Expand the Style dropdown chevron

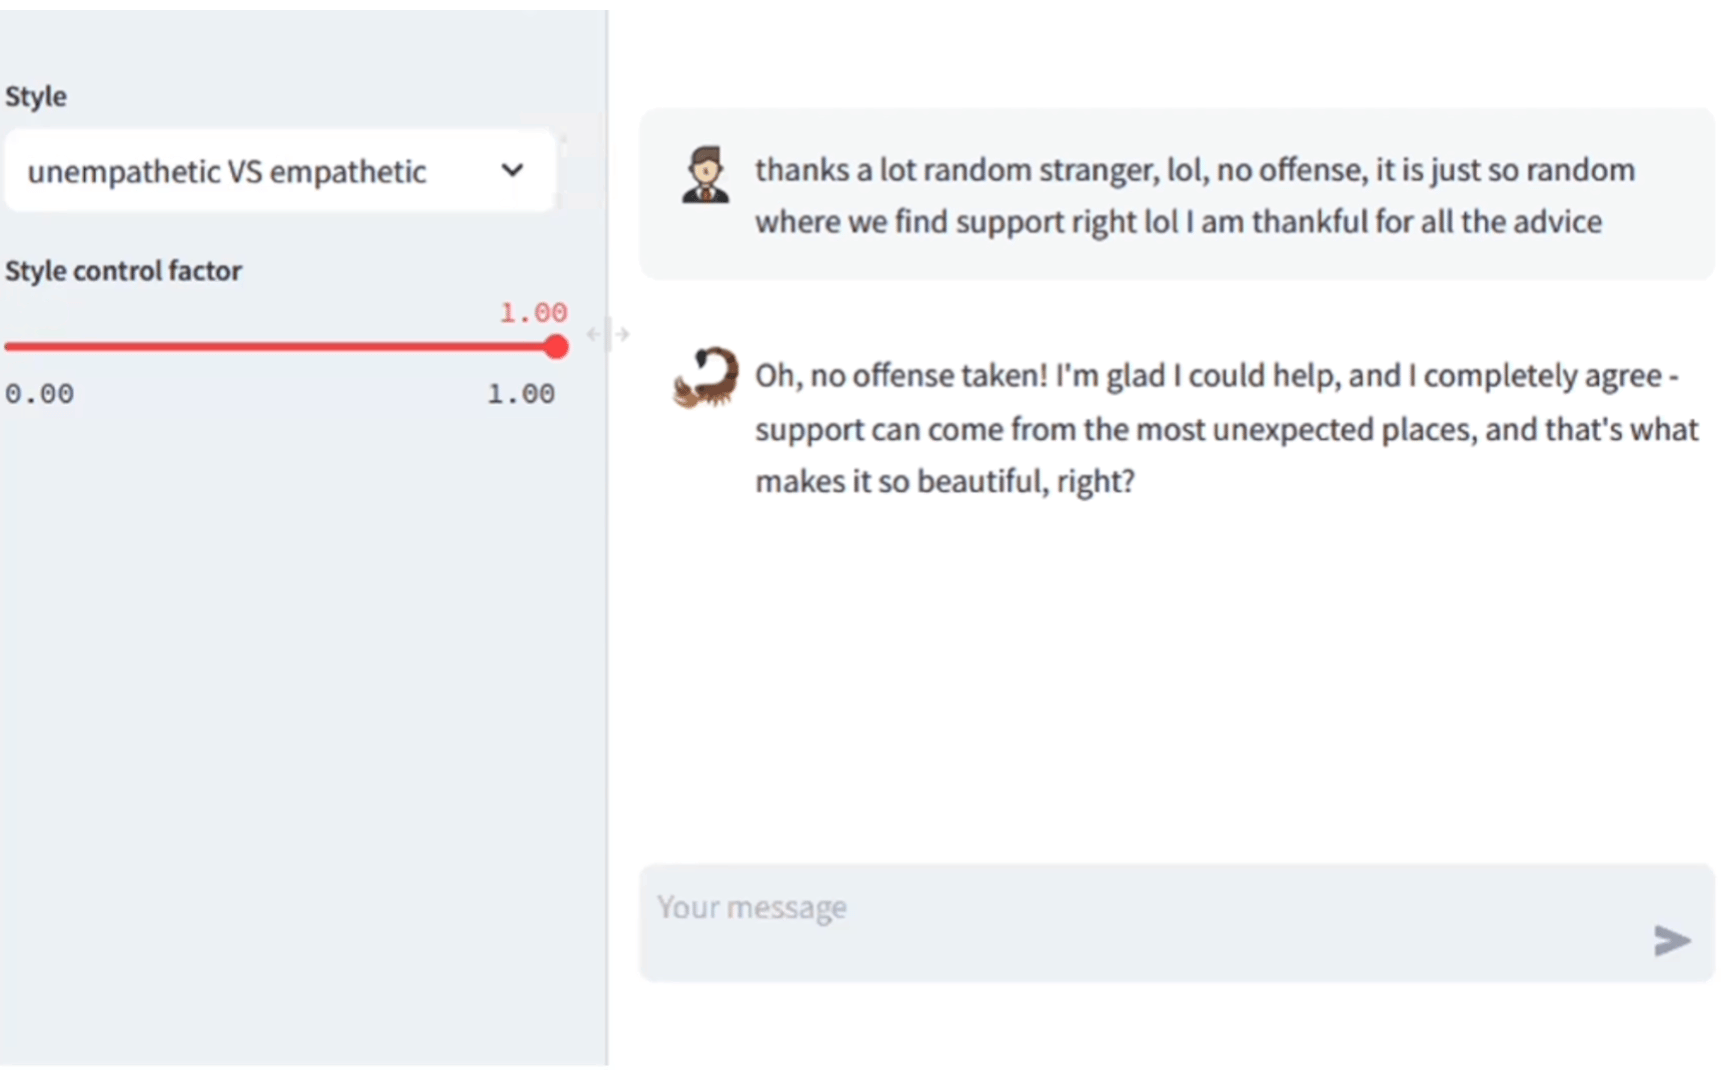tap(512, 170)
